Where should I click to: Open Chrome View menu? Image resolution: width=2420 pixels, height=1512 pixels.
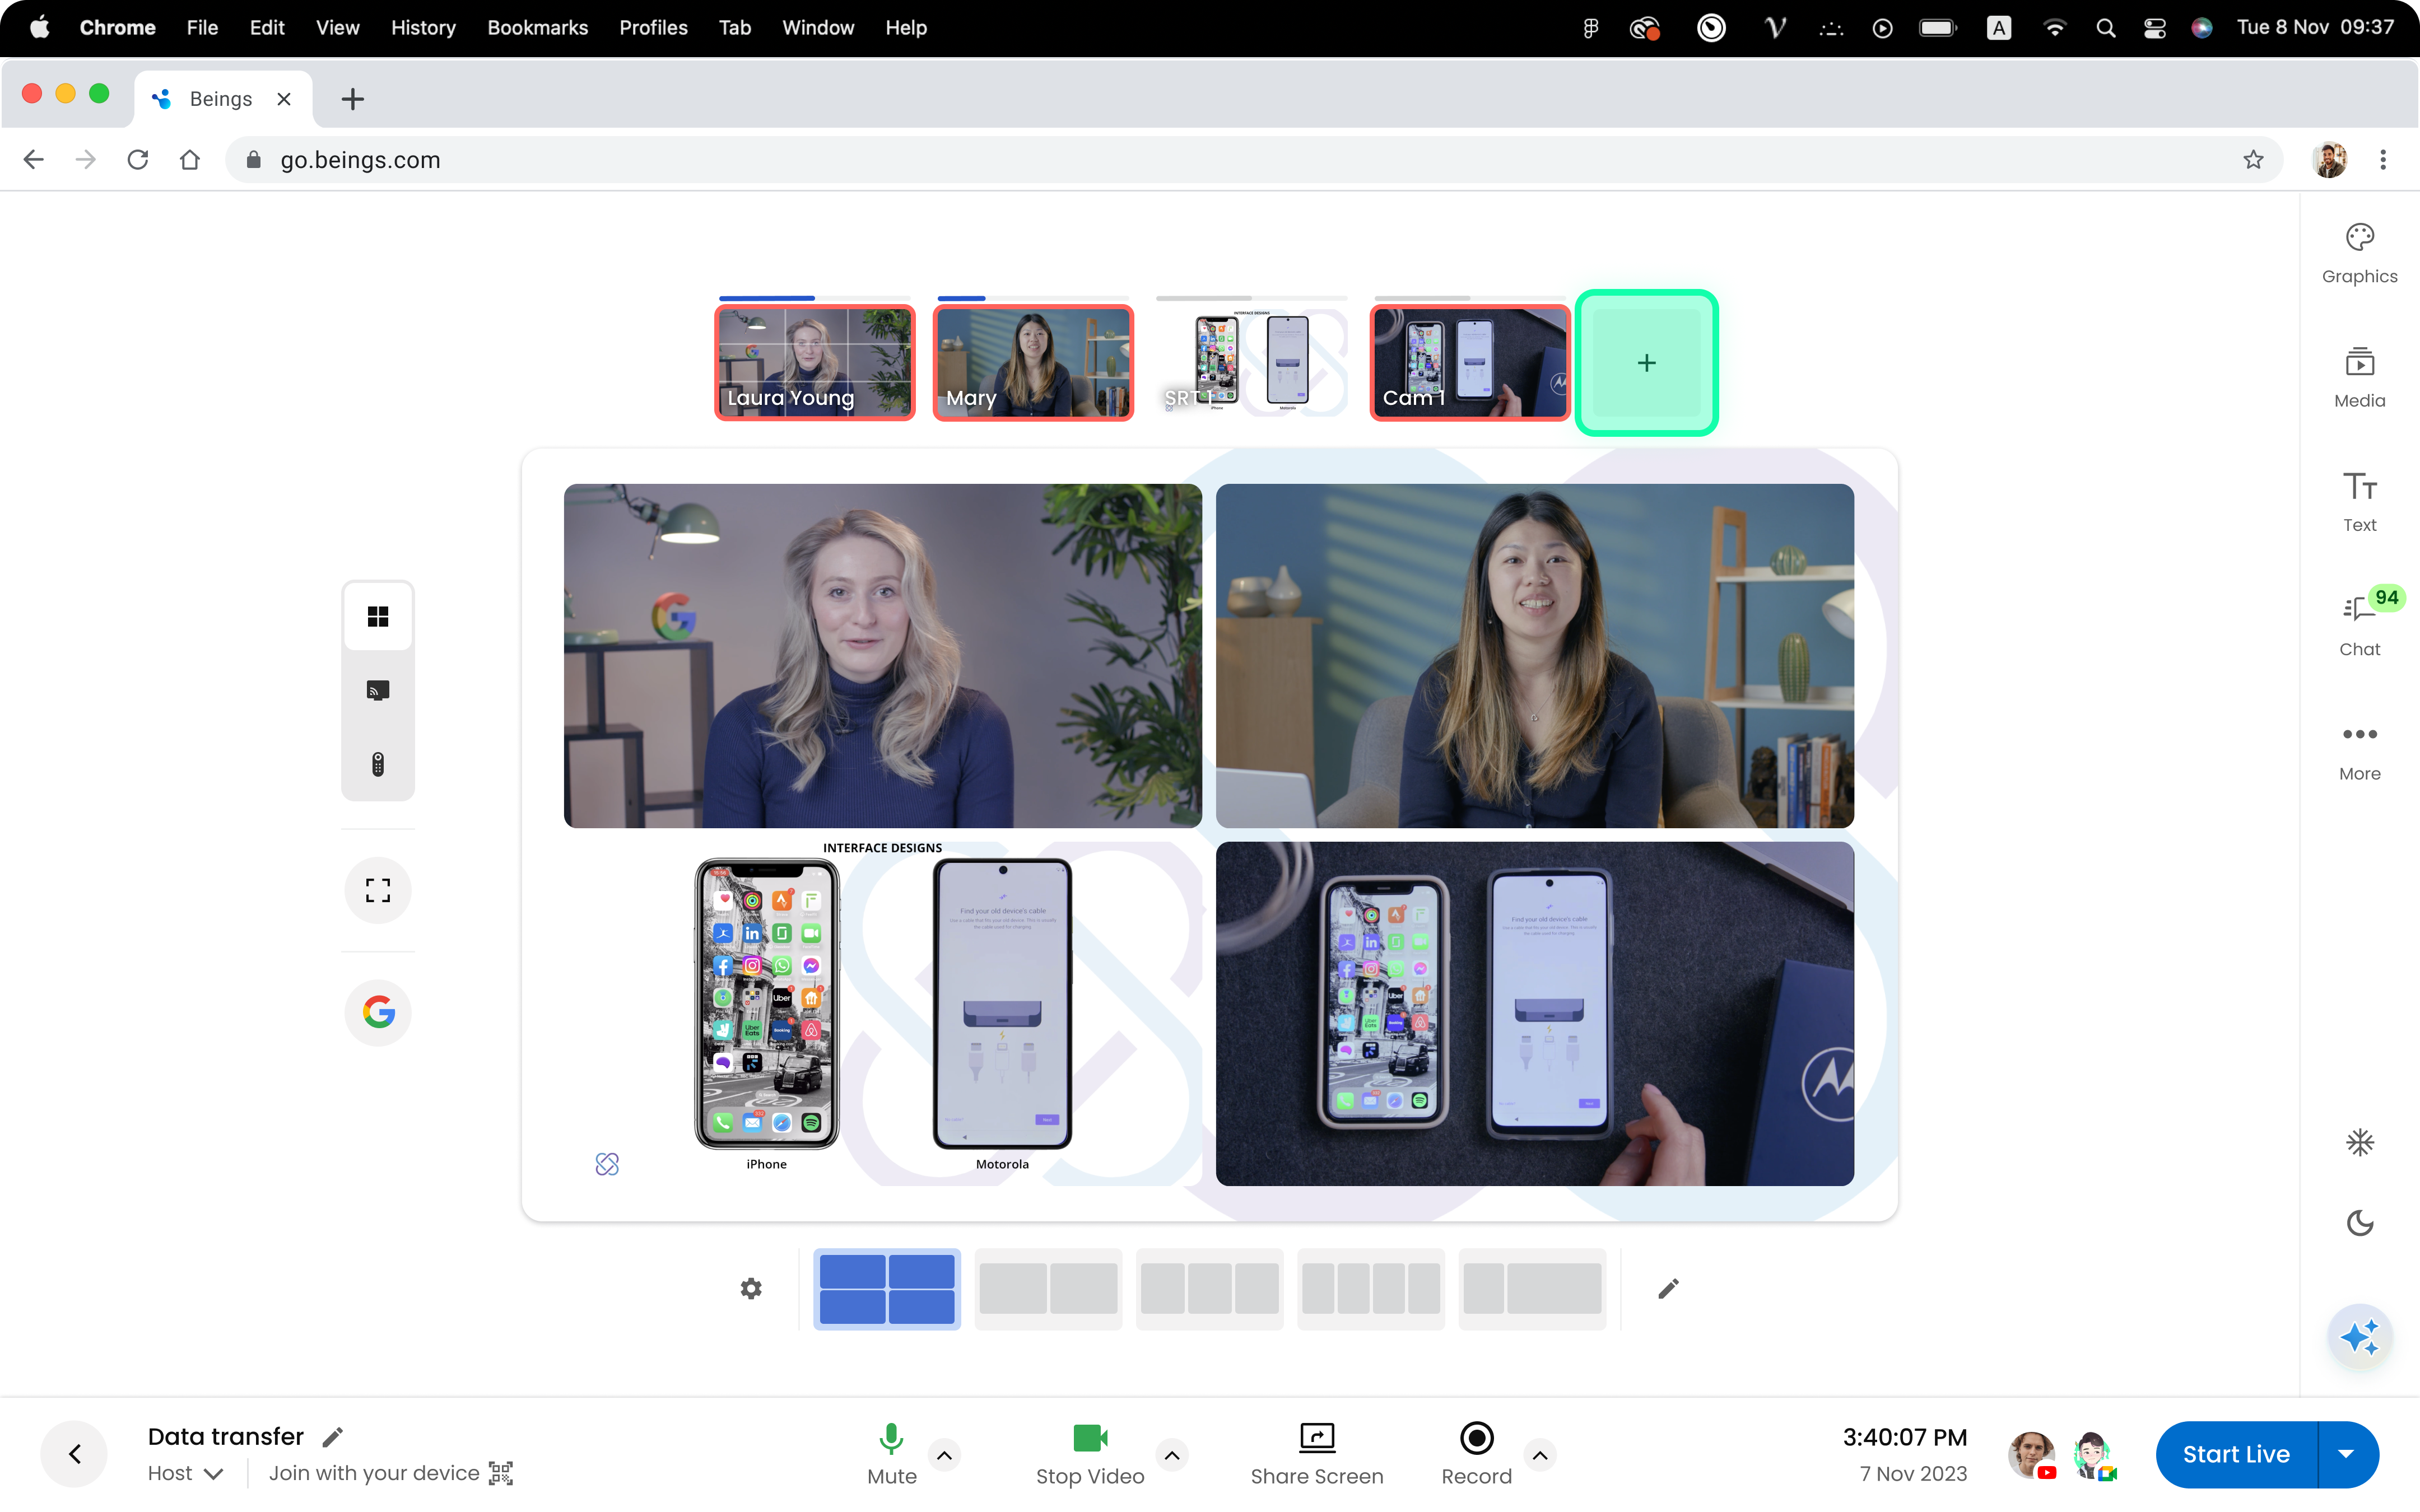[337, 28]
